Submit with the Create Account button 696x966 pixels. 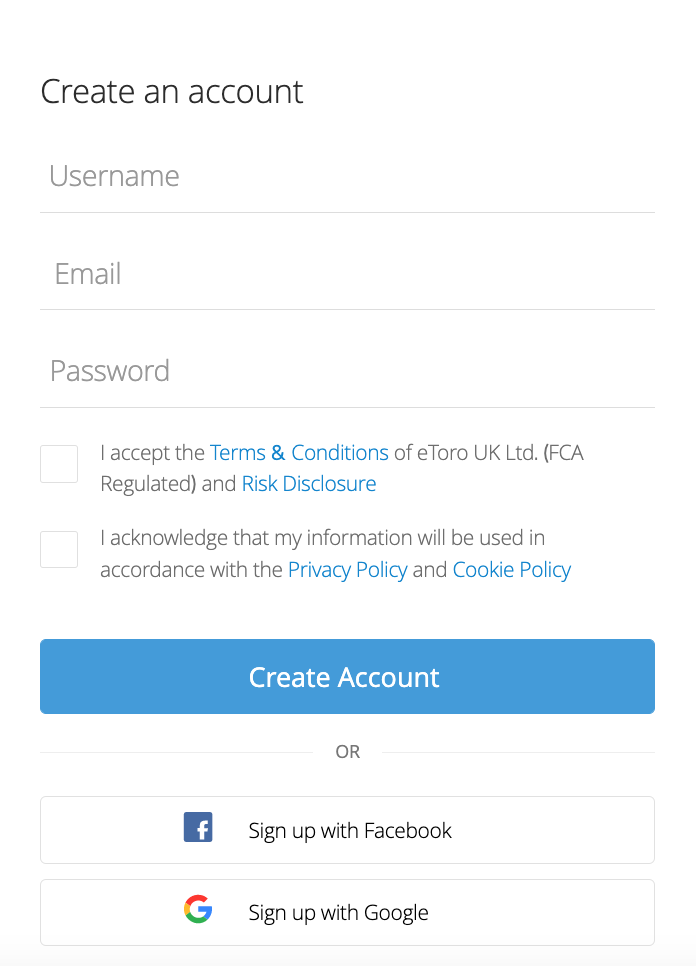tap(347, 676)
